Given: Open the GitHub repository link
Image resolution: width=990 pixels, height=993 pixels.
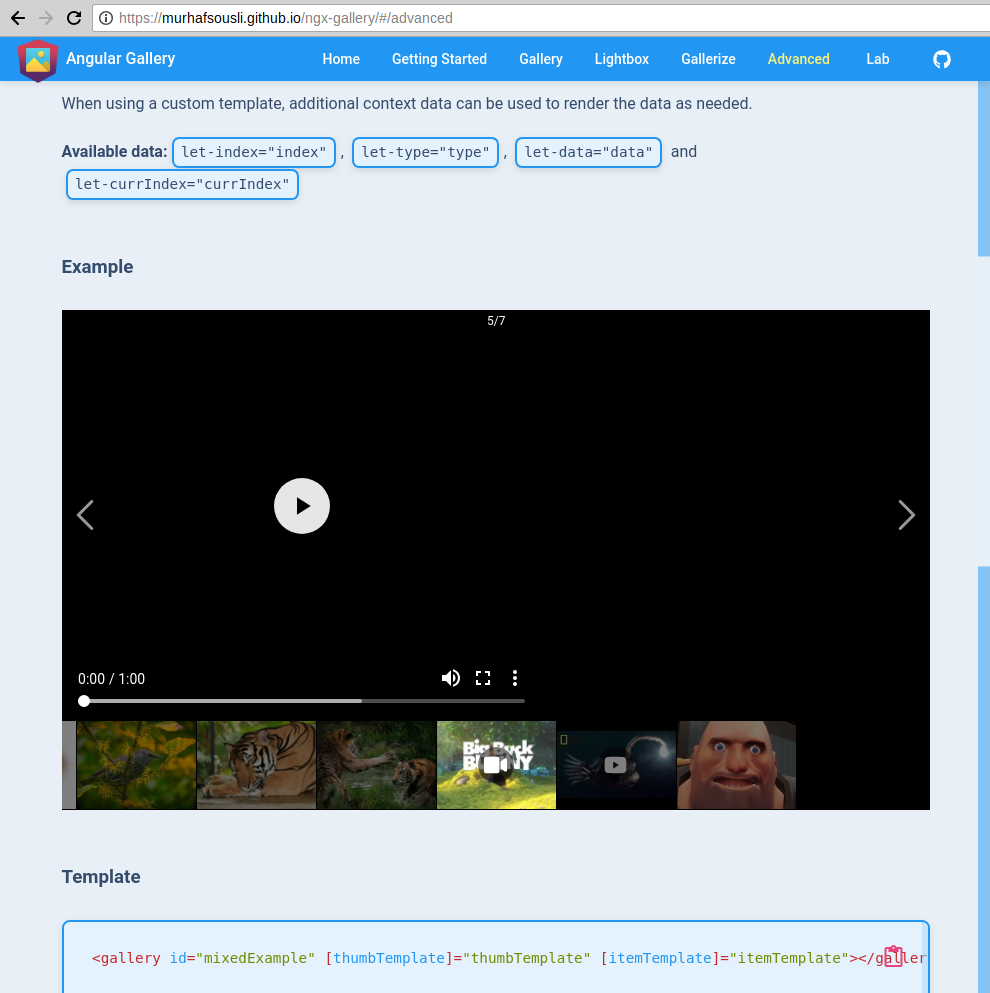Looking at the screenshot, I should [x=941, y=59].
